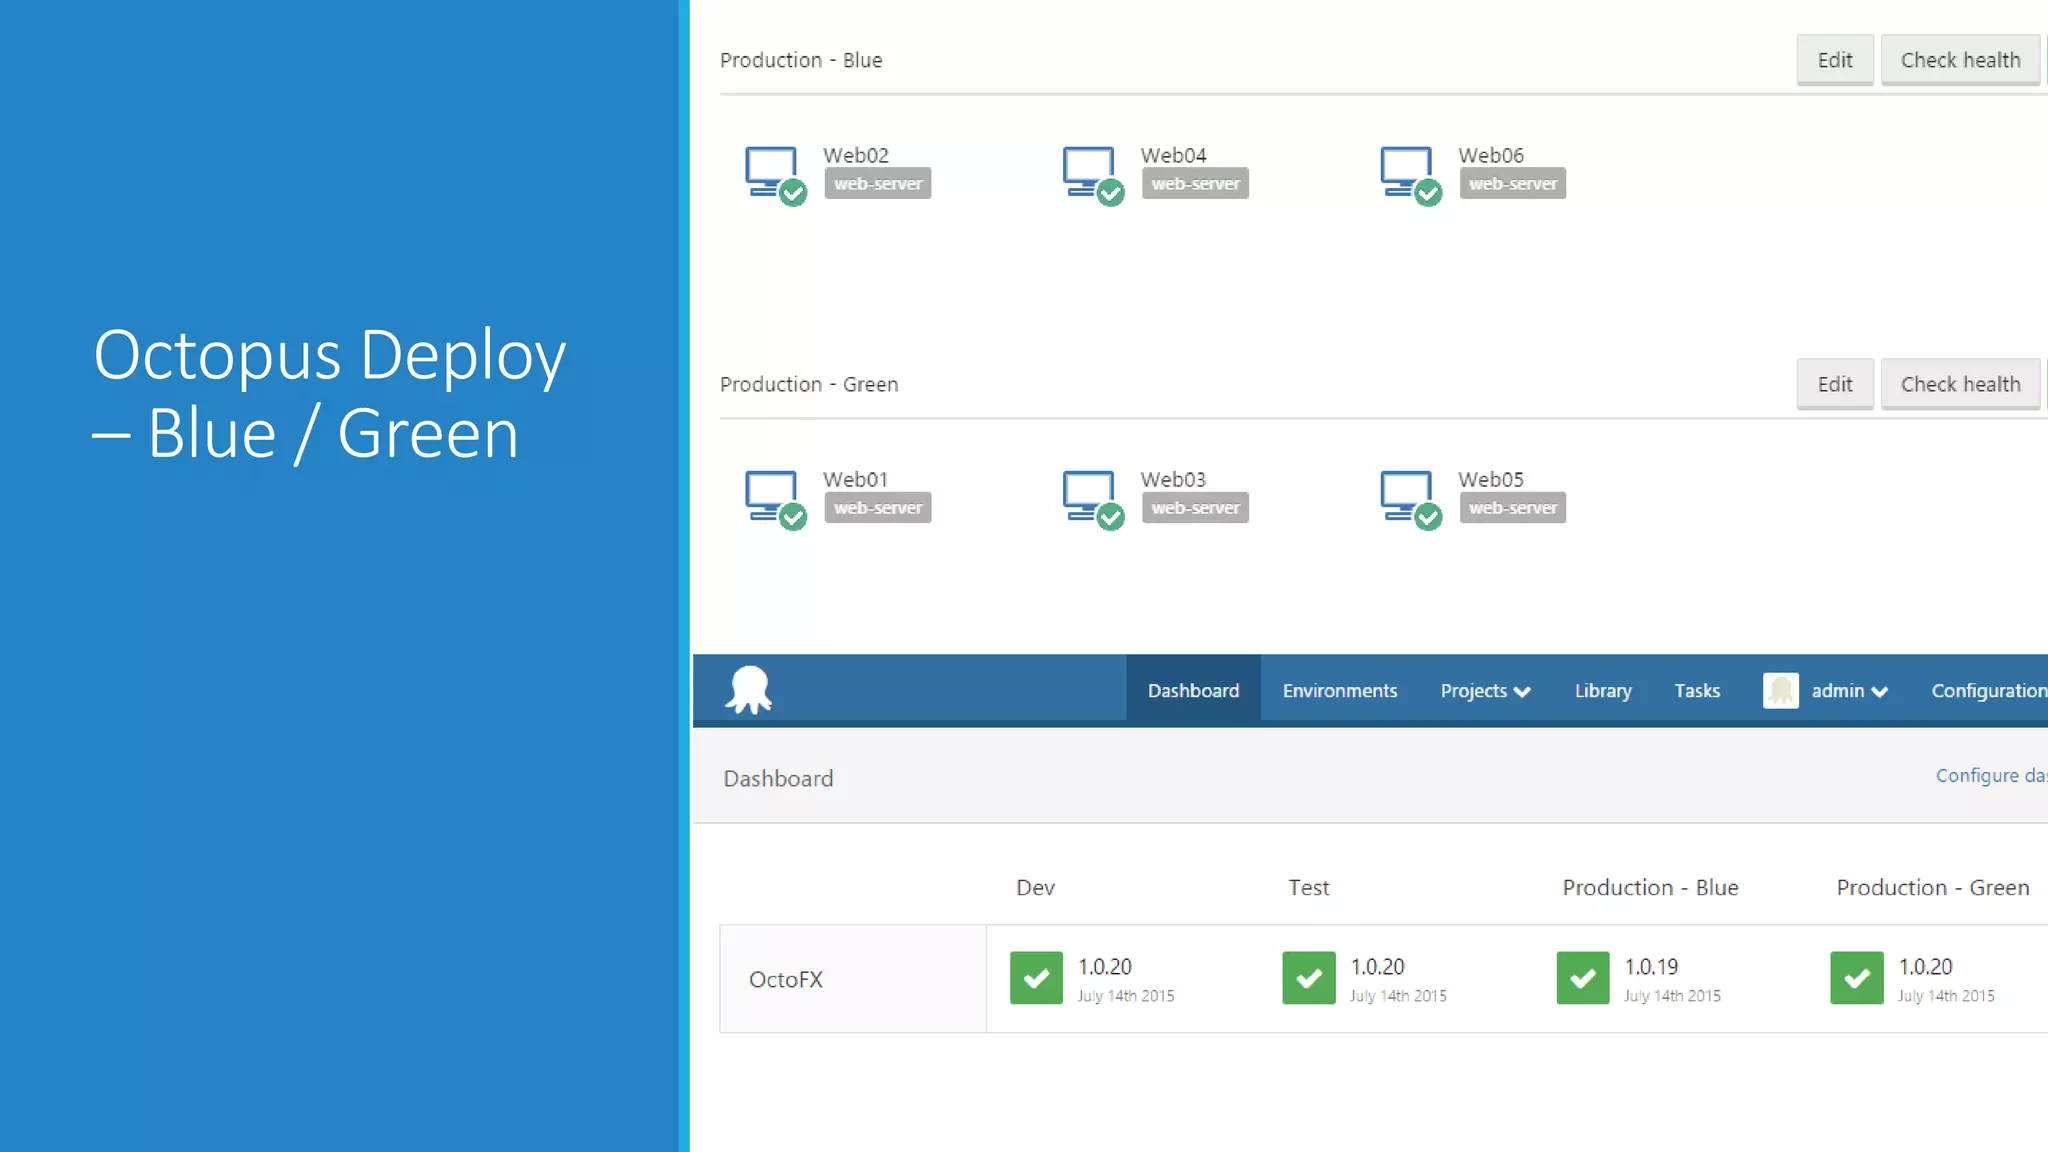The image size is (2048, 1152).
Task: Click the Web04 machine icon
Action: (1093, 175)
